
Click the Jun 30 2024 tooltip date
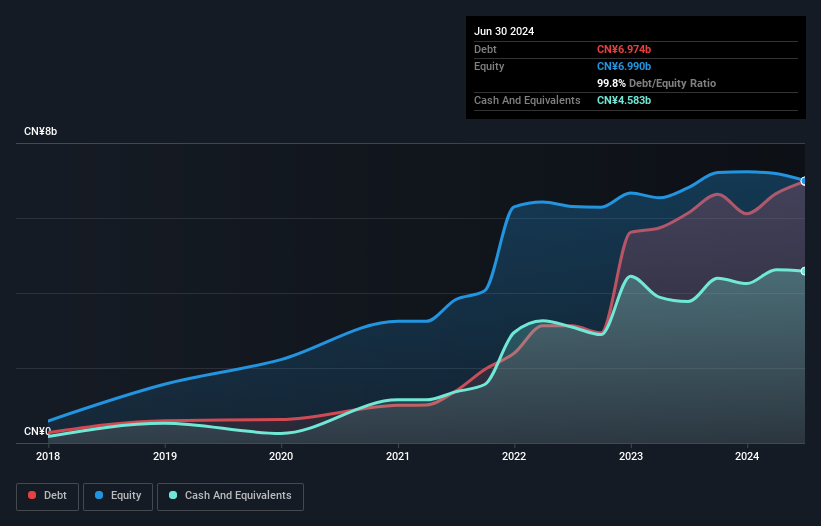(x=504, y=31)
